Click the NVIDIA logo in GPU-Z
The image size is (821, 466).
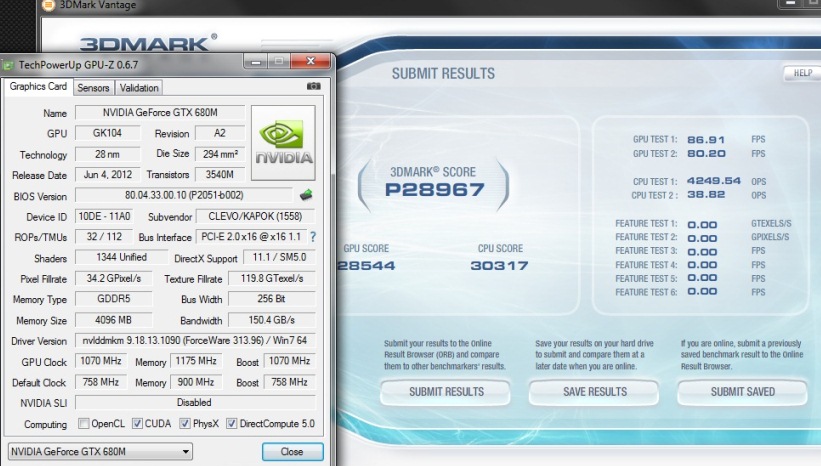coord(283,143)
